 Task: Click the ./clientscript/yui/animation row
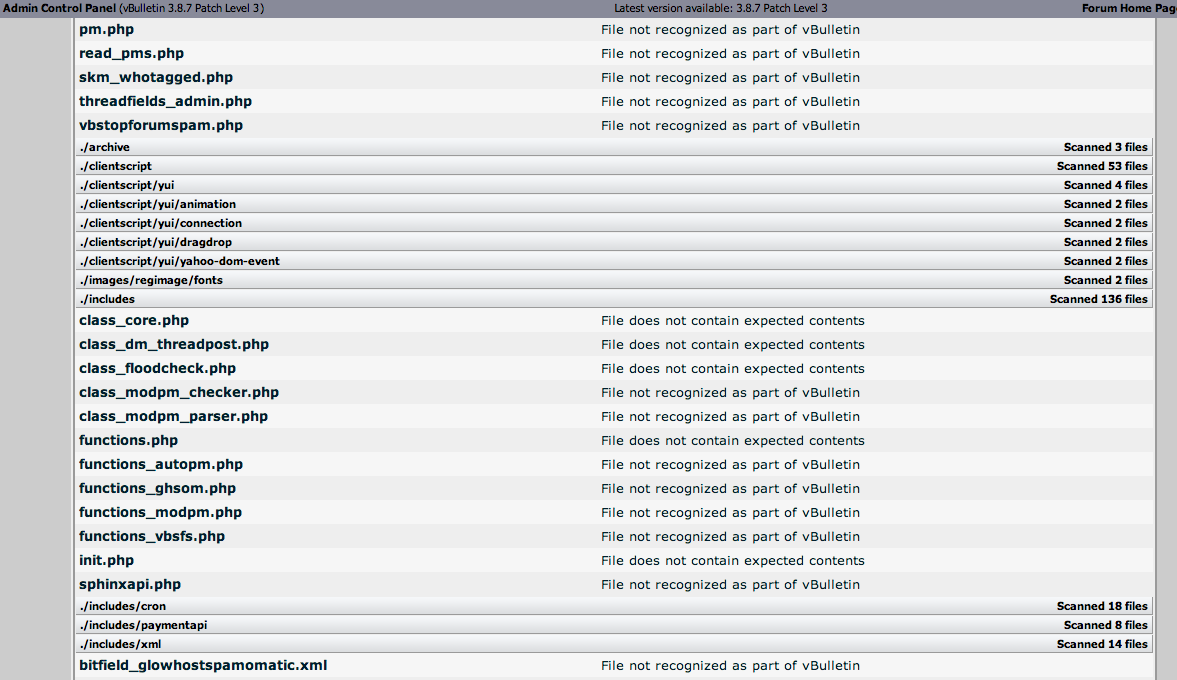pyautogui.click(x=614, y=204)
